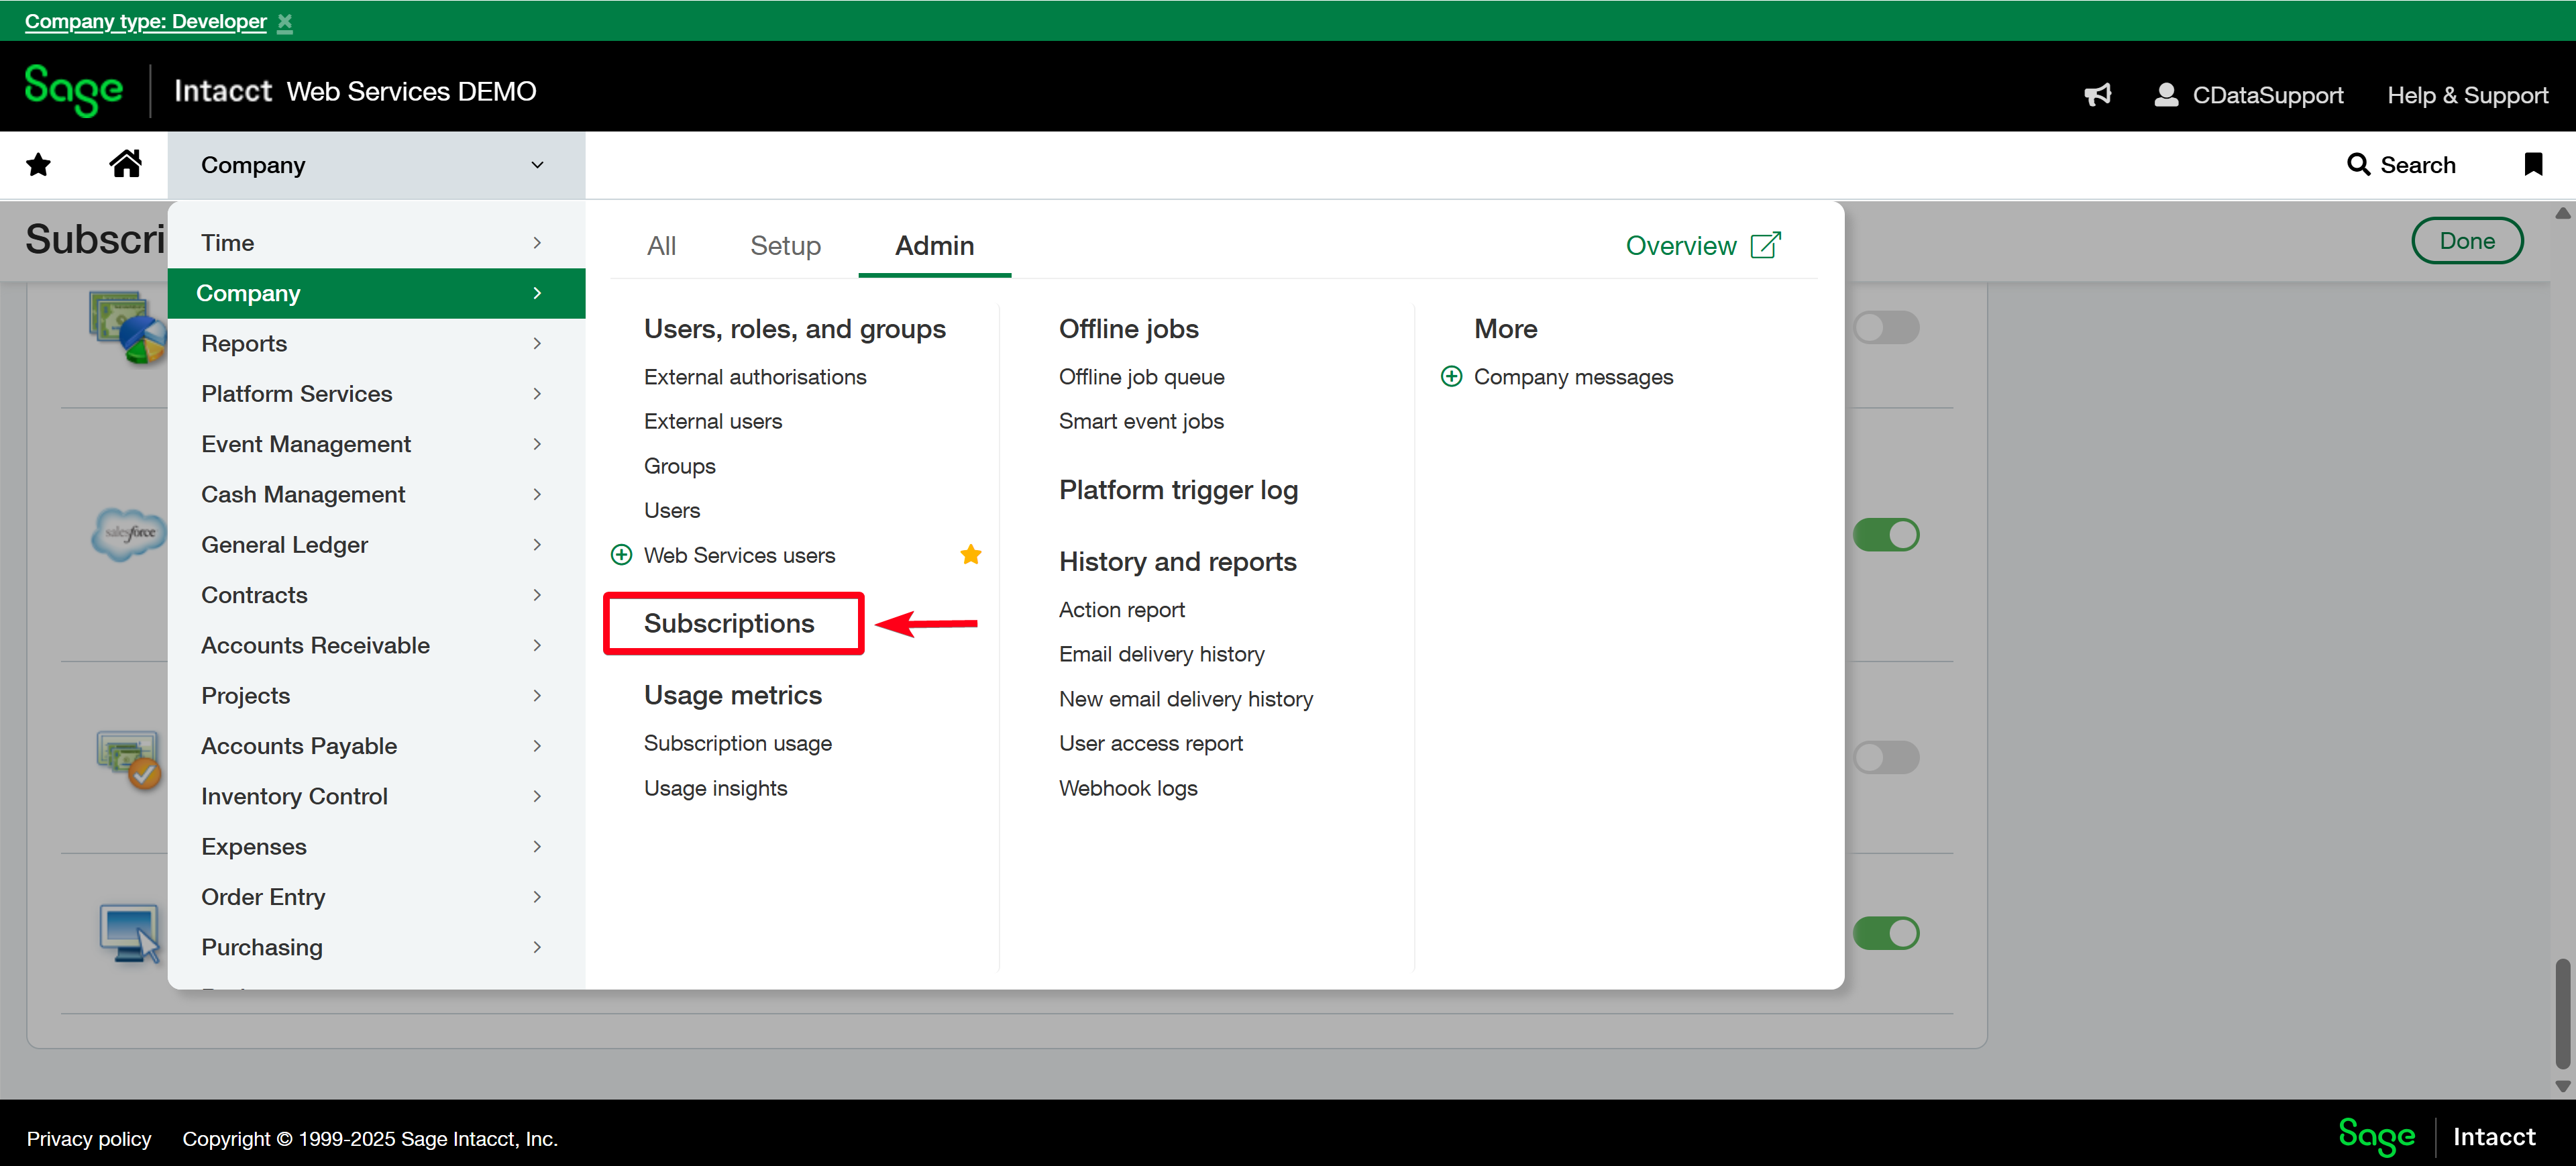Go to the Home icon
This screenshot has height=1166, width=2576.
coord(125,164)
